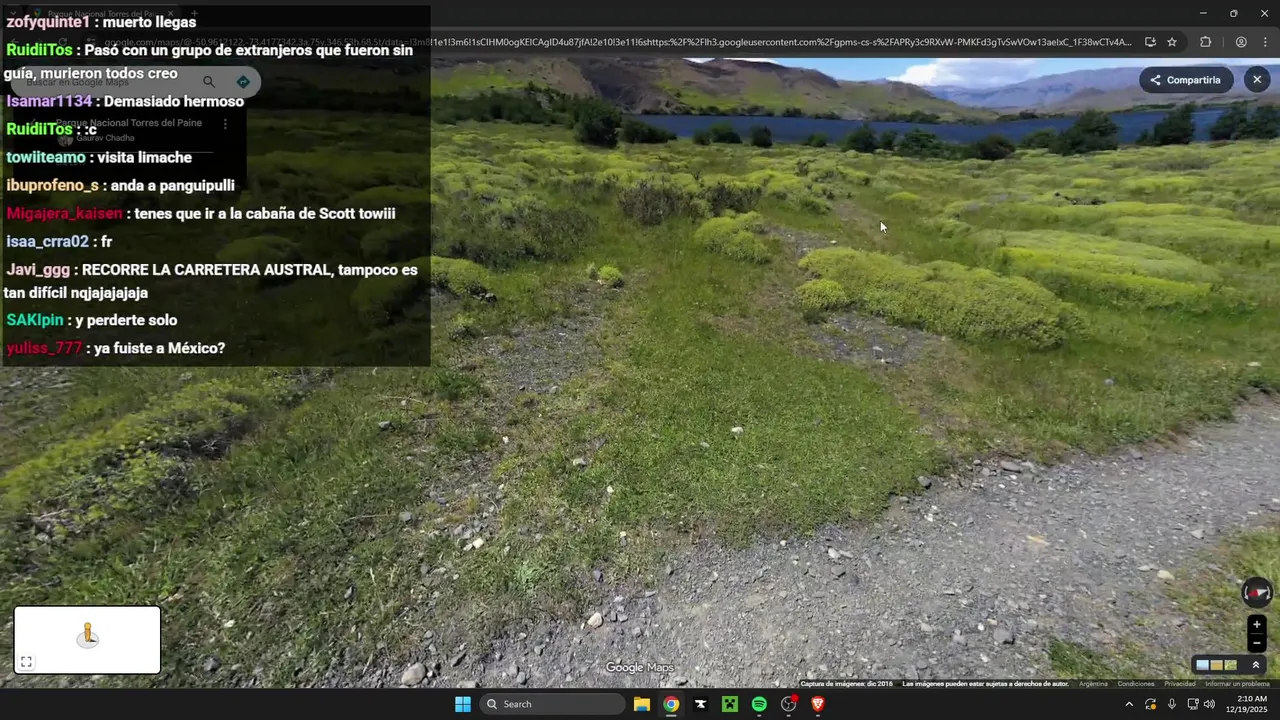
Task: Open the CapCut taskbar icon
Action: coord(700,704)
